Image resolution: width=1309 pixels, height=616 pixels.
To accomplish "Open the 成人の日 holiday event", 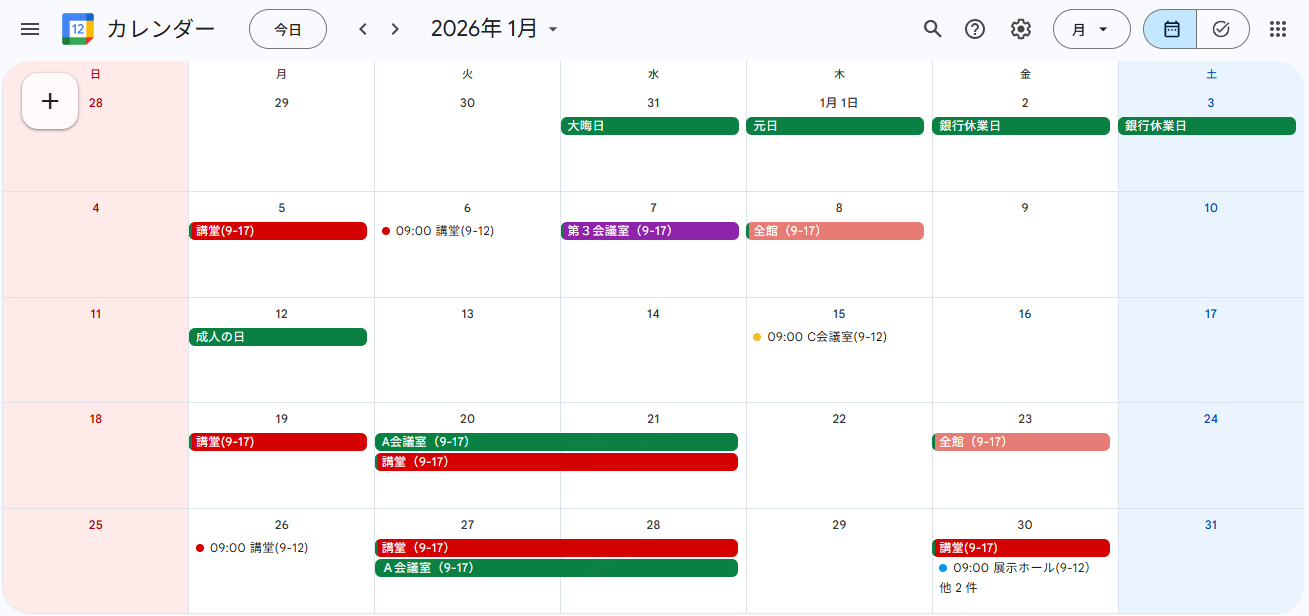I will point(278,337).
